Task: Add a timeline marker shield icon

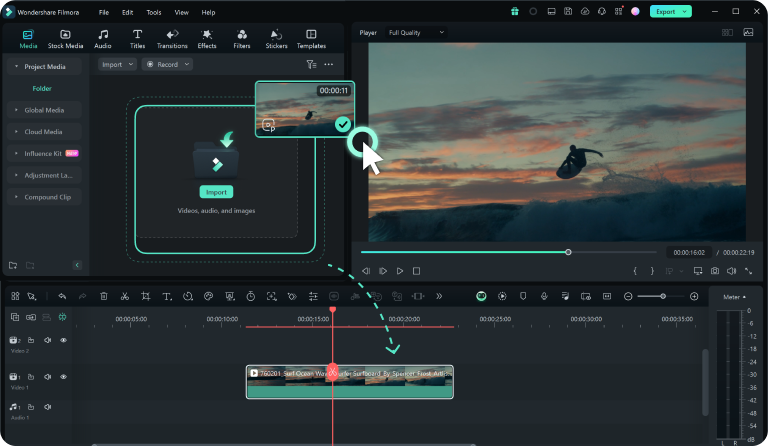Action: [x=523, y=296]
